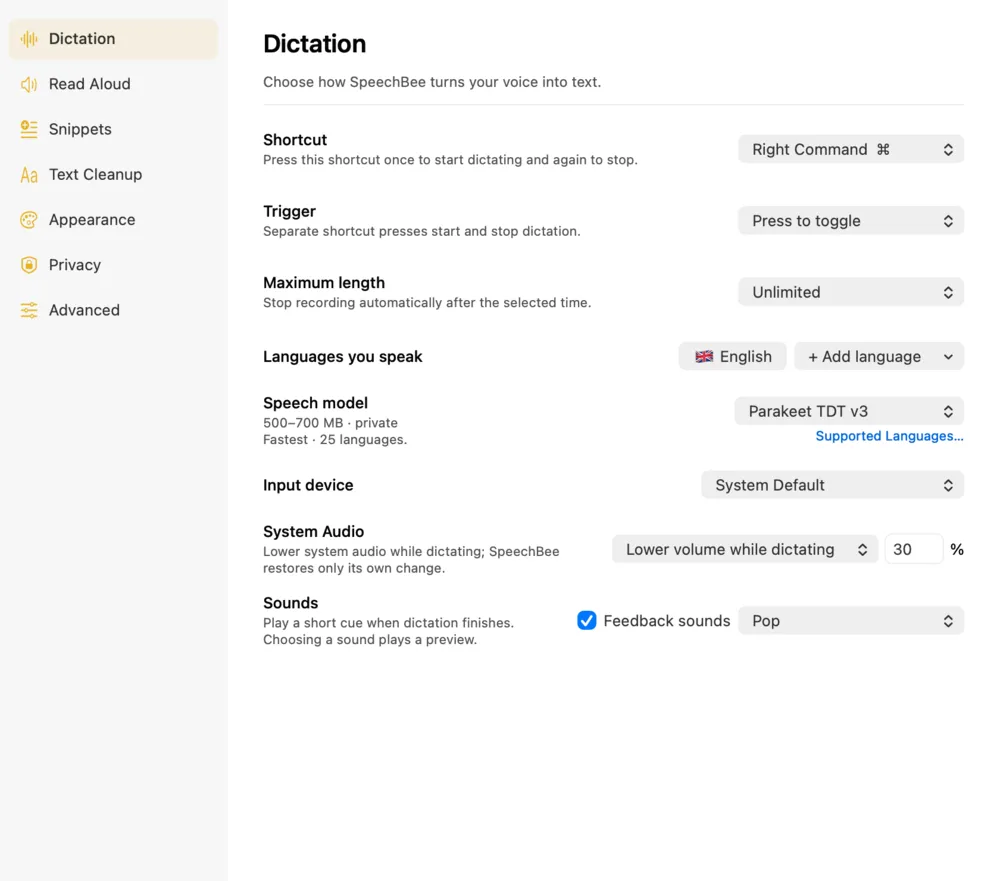Open the System Default input device dropdown

coord(832,485)
